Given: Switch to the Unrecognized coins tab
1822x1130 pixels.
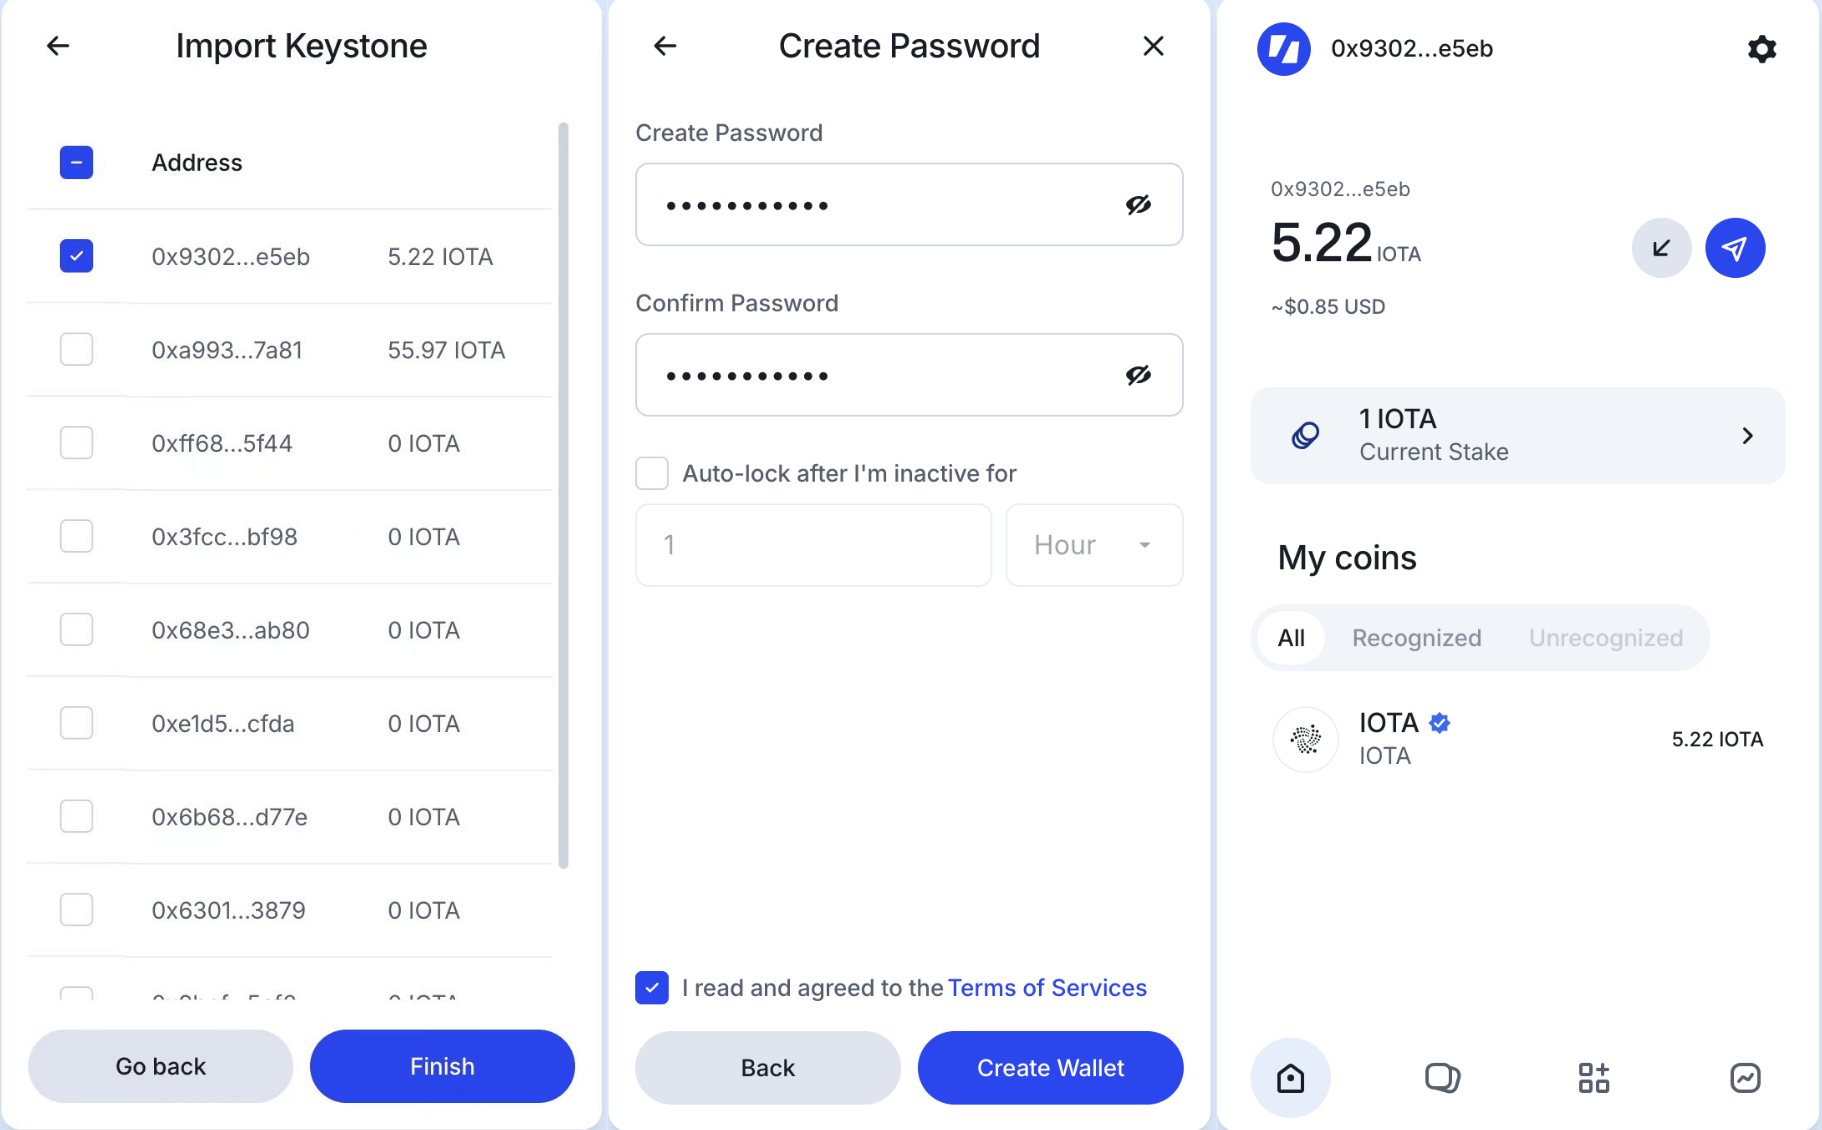Looking at the screenshot, I should coord(1605,638).
